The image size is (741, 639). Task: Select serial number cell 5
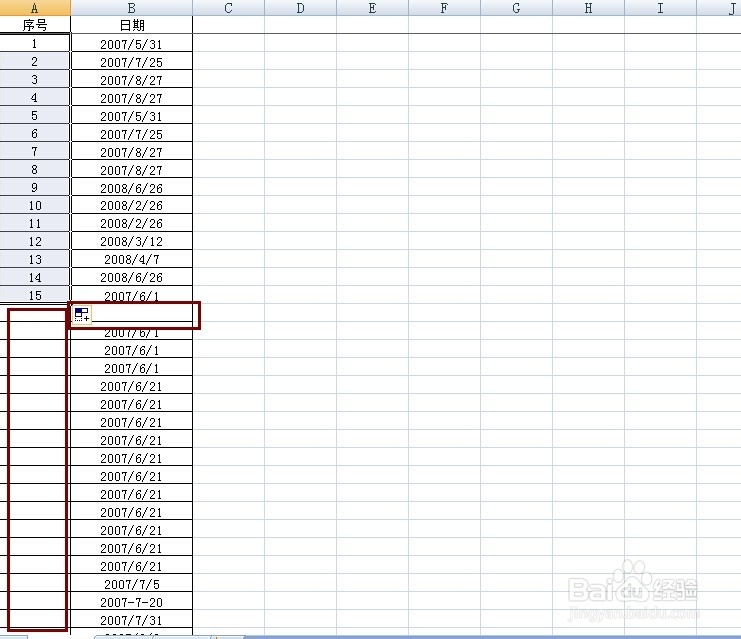tap(35, 115)
